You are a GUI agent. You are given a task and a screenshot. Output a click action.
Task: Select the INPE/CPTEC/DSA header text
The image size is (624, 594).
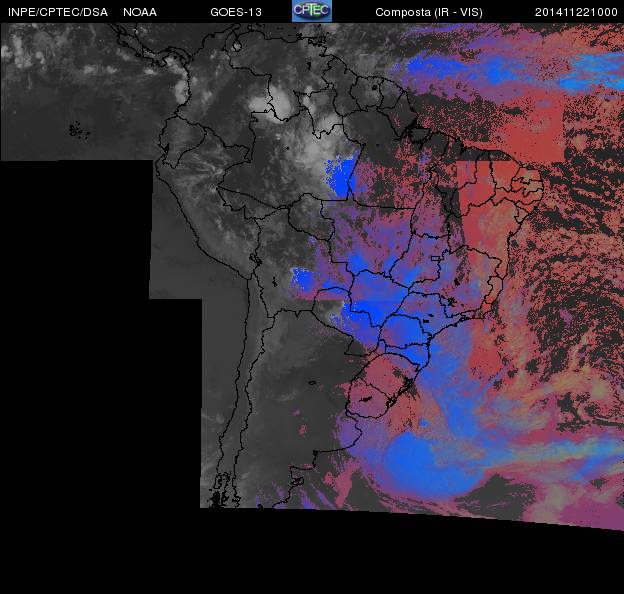tap(58, 12)
